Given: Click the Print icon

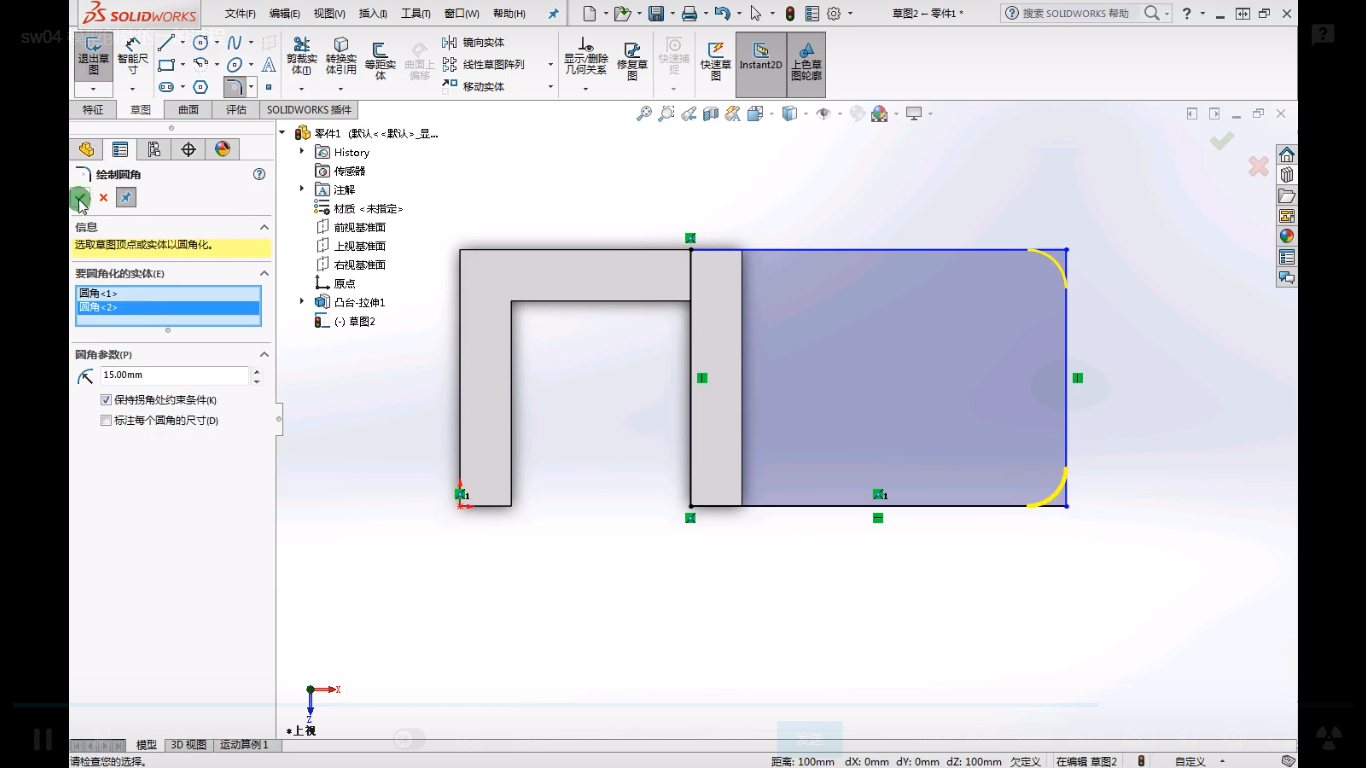Looking at the screenshot, I should [x=689, y=14].
